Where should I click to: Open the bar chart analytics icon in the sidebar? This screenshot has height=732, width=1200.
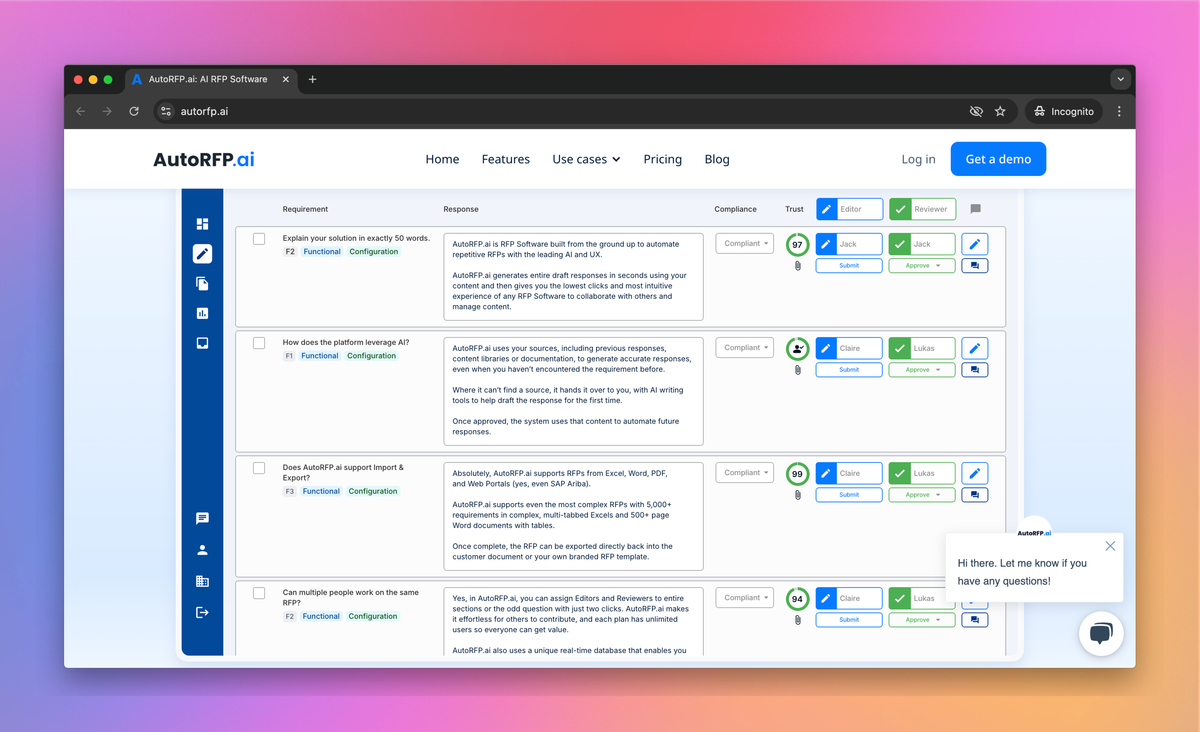tap(203, 313)
